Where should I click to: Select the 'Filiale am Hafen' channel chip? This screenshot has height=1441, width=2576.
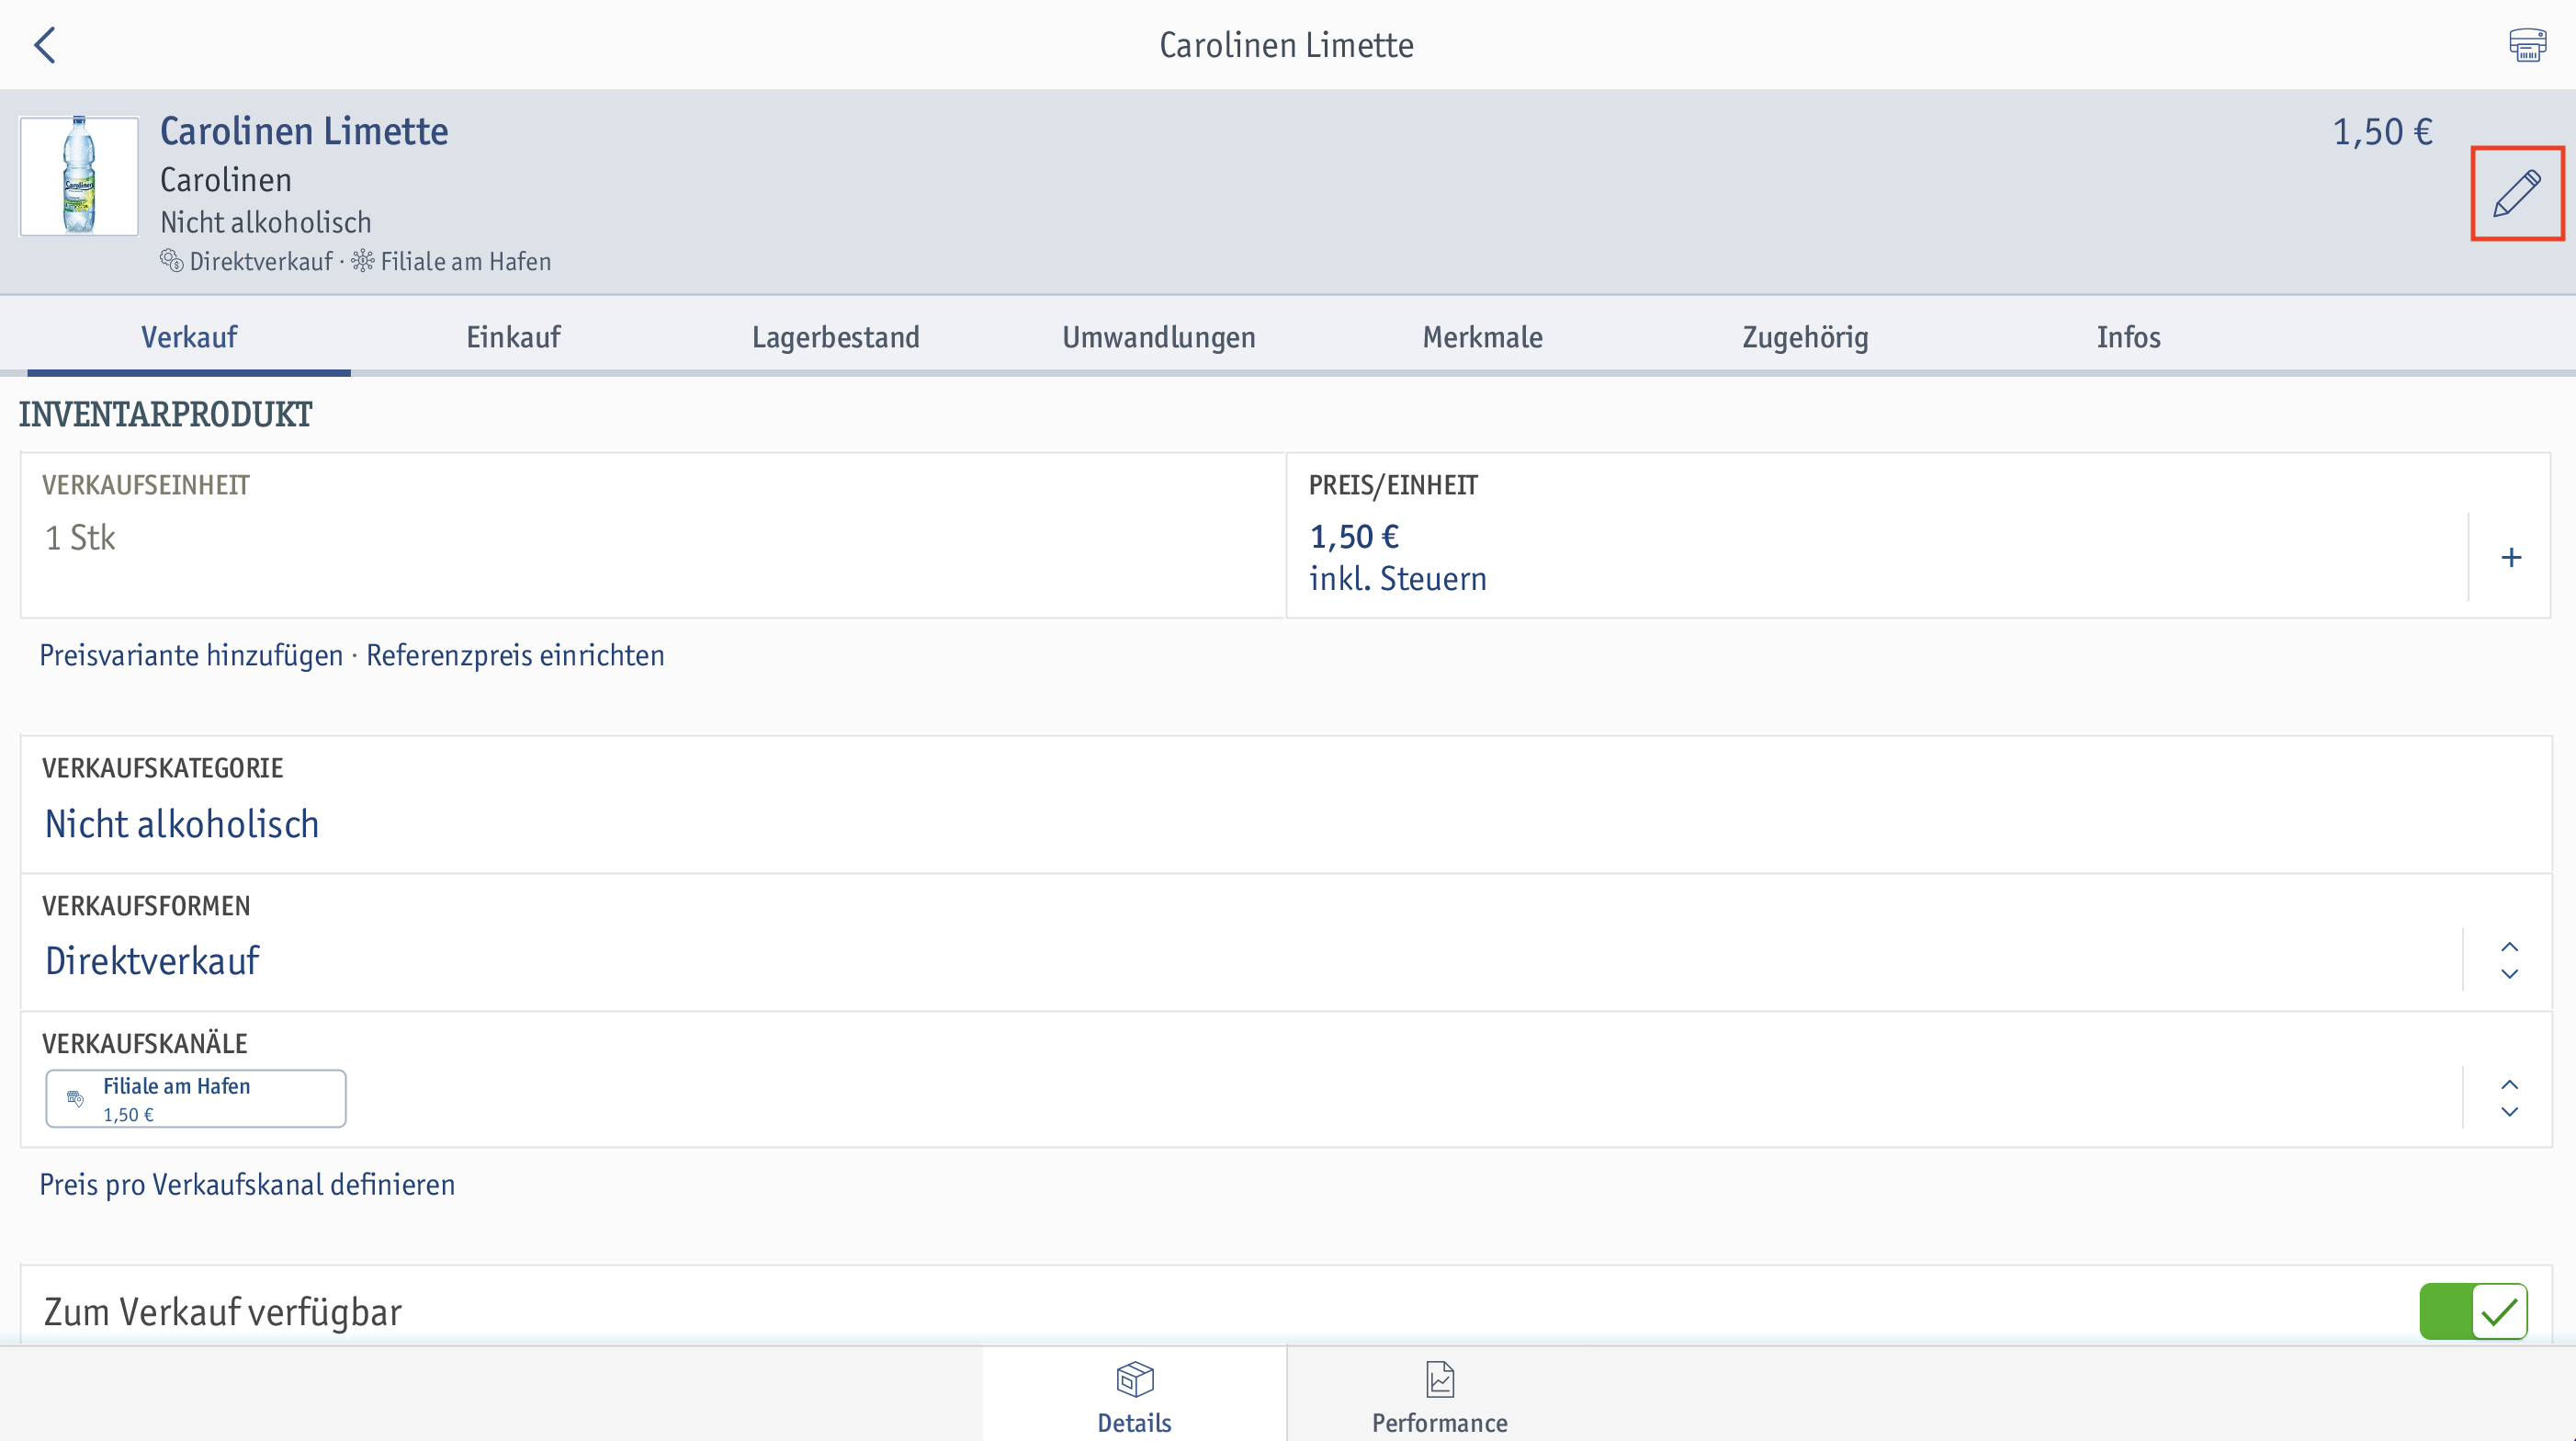[196, 1098]
